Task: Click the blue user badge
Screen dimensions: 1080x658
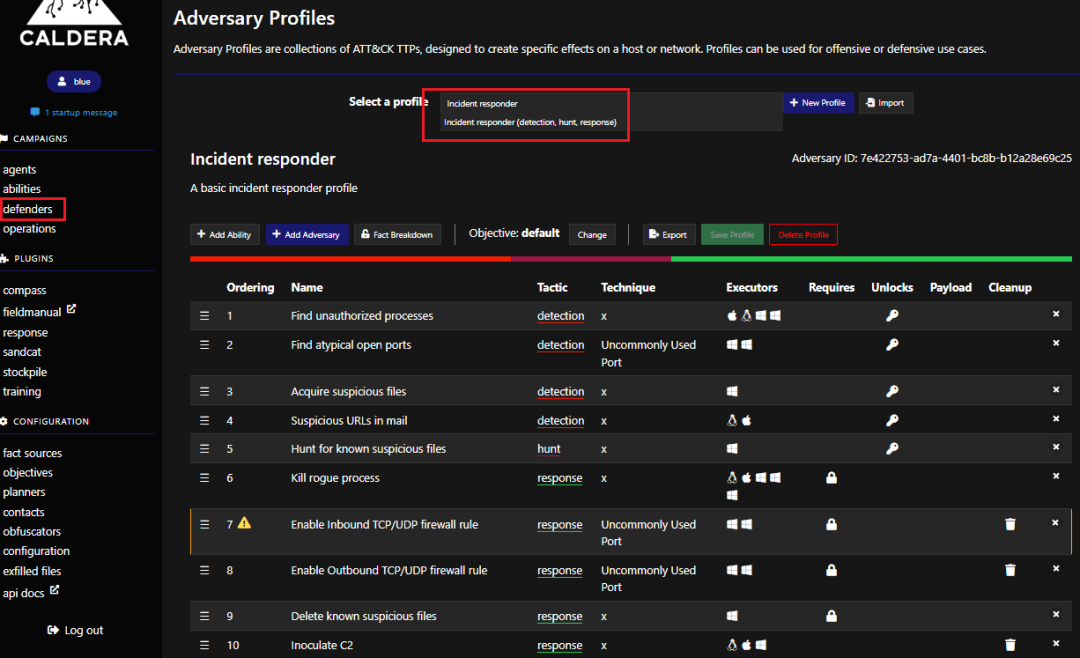Action: (x=74, y=81)
